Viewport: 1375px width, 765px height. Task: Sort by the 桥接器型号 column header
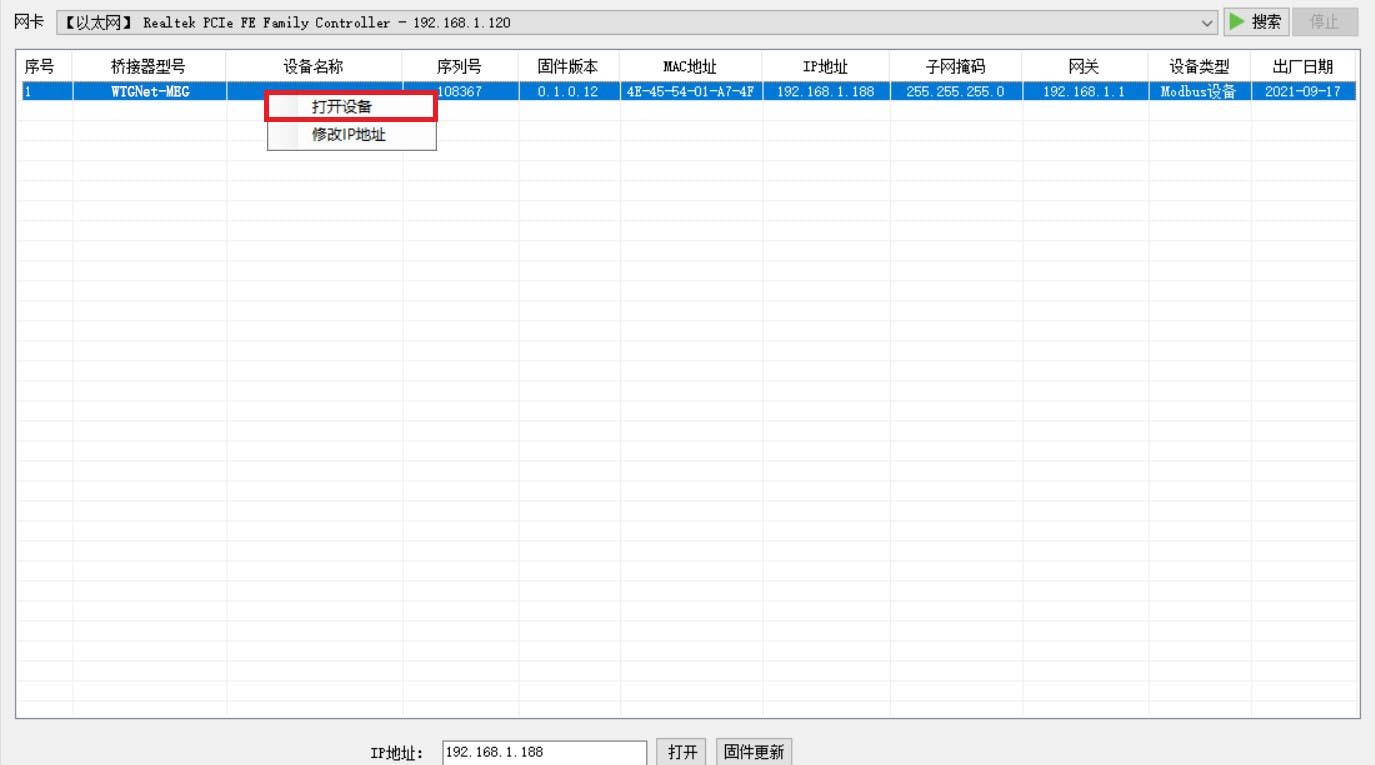149,67
